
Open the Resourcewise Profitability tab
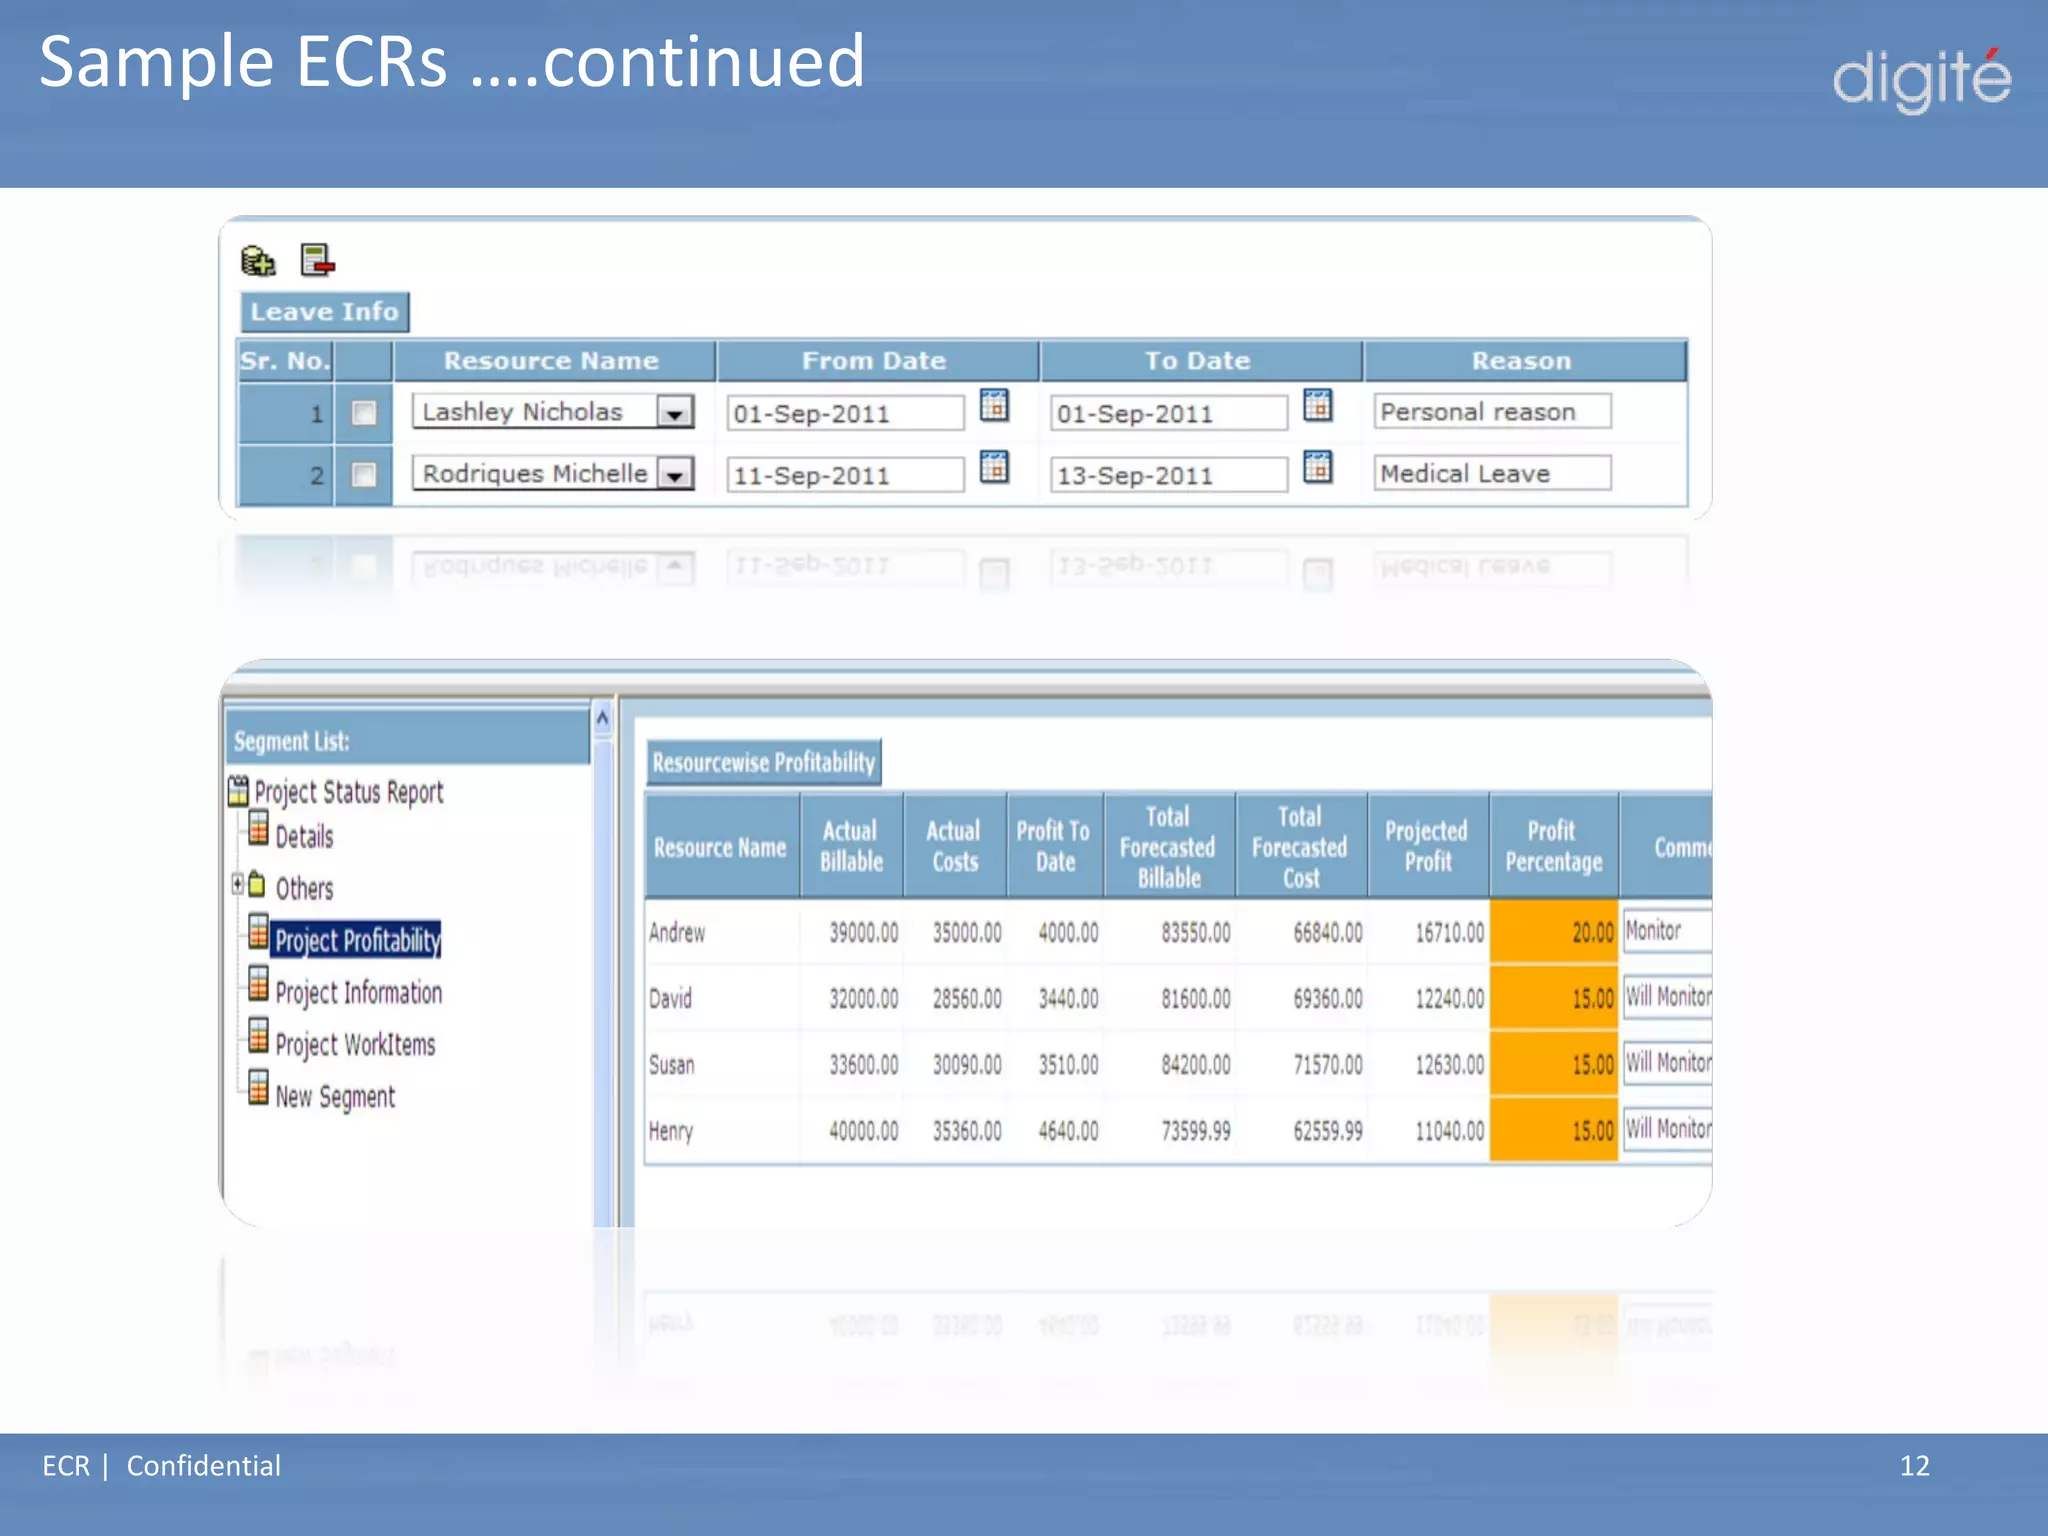[x=764, y=763]
